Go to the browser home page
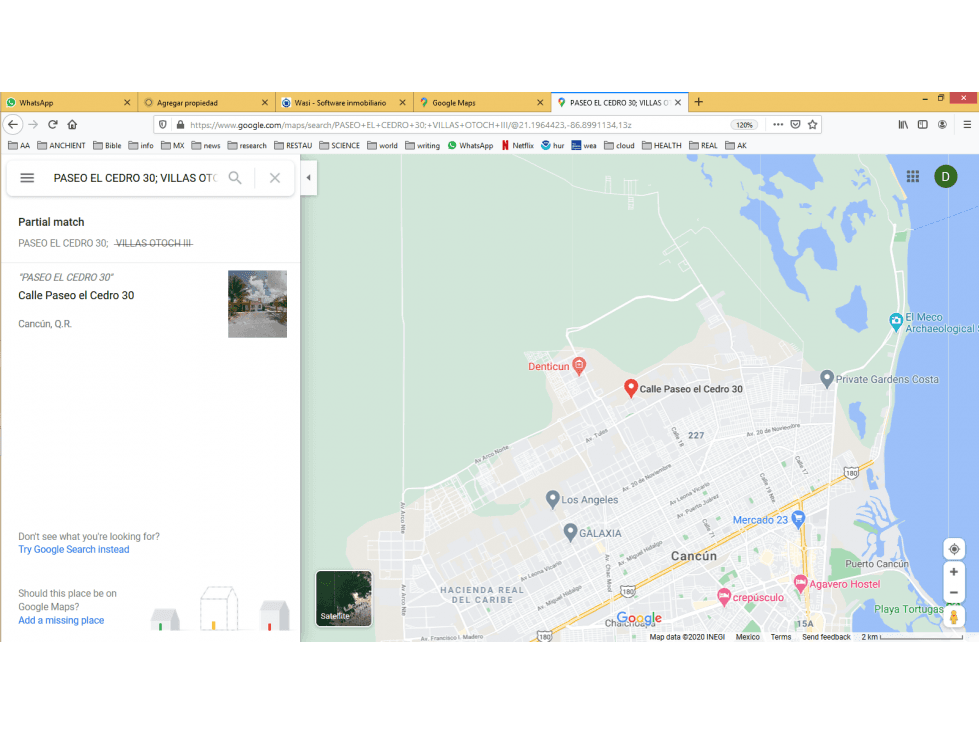Image resolution: width=979 pixels, height=734 pixels. [x=72, y=124]
